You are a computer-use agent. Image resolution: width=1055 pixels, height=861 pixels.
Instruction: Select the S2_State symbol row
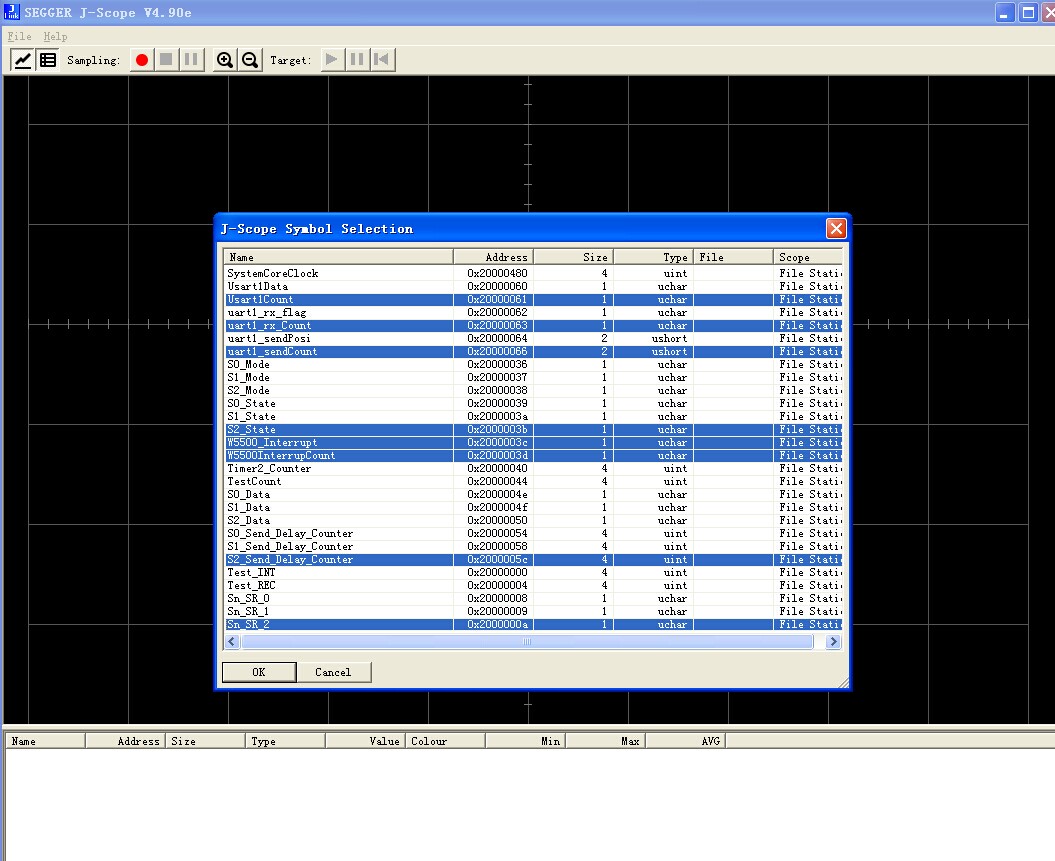click(533, 429)
